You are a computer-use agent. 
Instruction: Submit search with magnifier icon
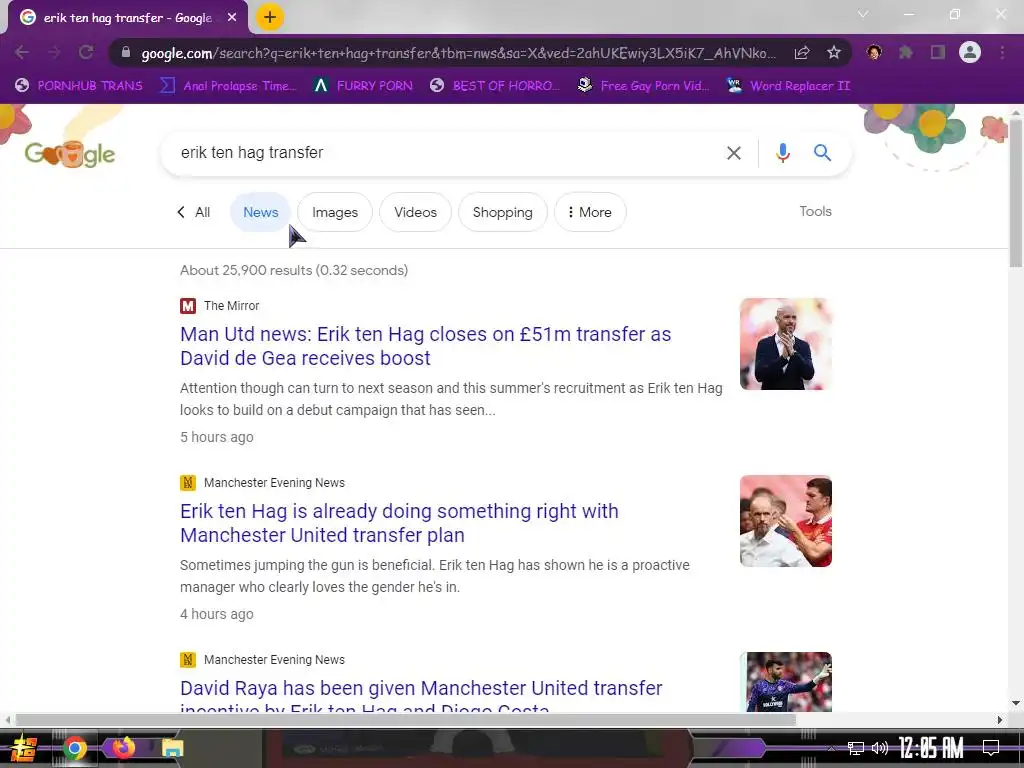click(822, 153)
